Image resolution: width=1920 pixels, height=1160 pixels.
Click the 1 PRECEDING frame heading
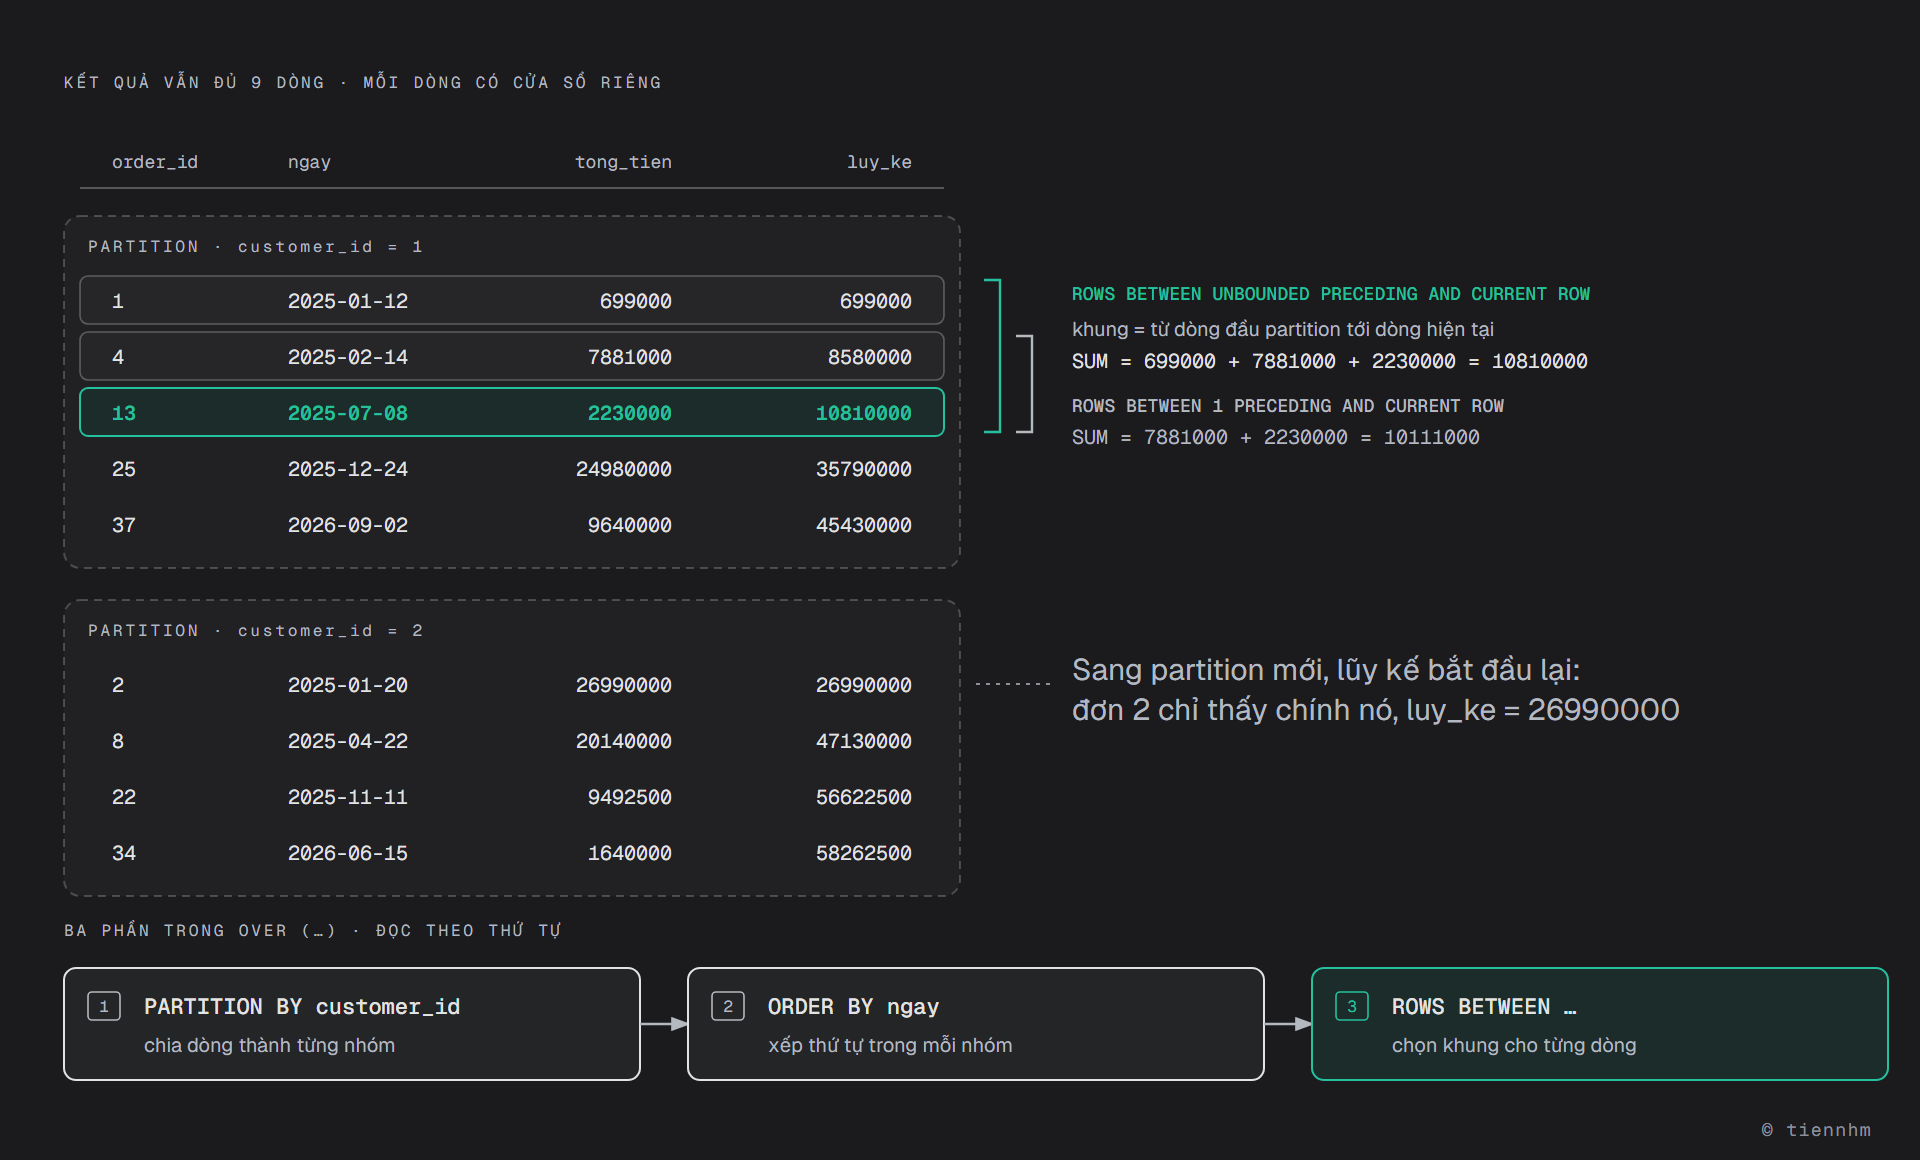tap(1287, 406)
